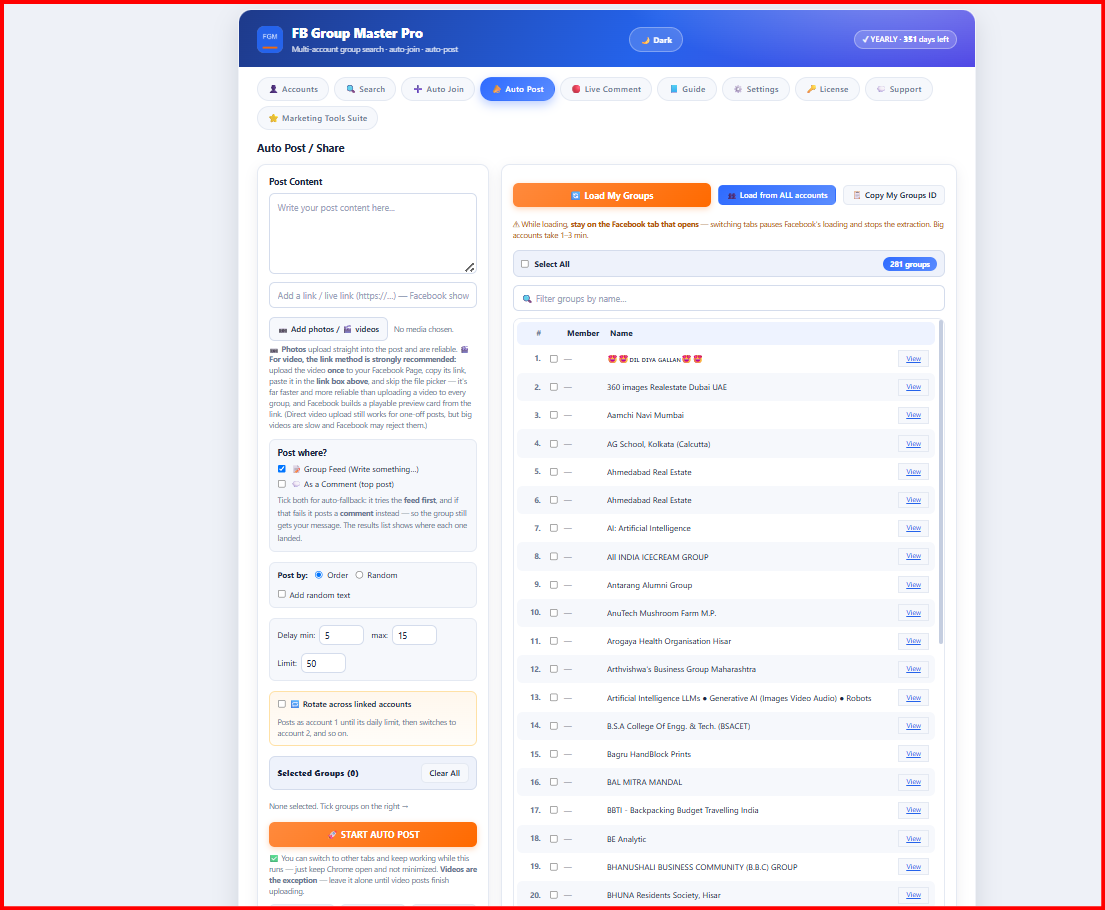The height and width of the screenshot is (910, 1105).
Task: Select the Order radio button
Action: (319, 575)
